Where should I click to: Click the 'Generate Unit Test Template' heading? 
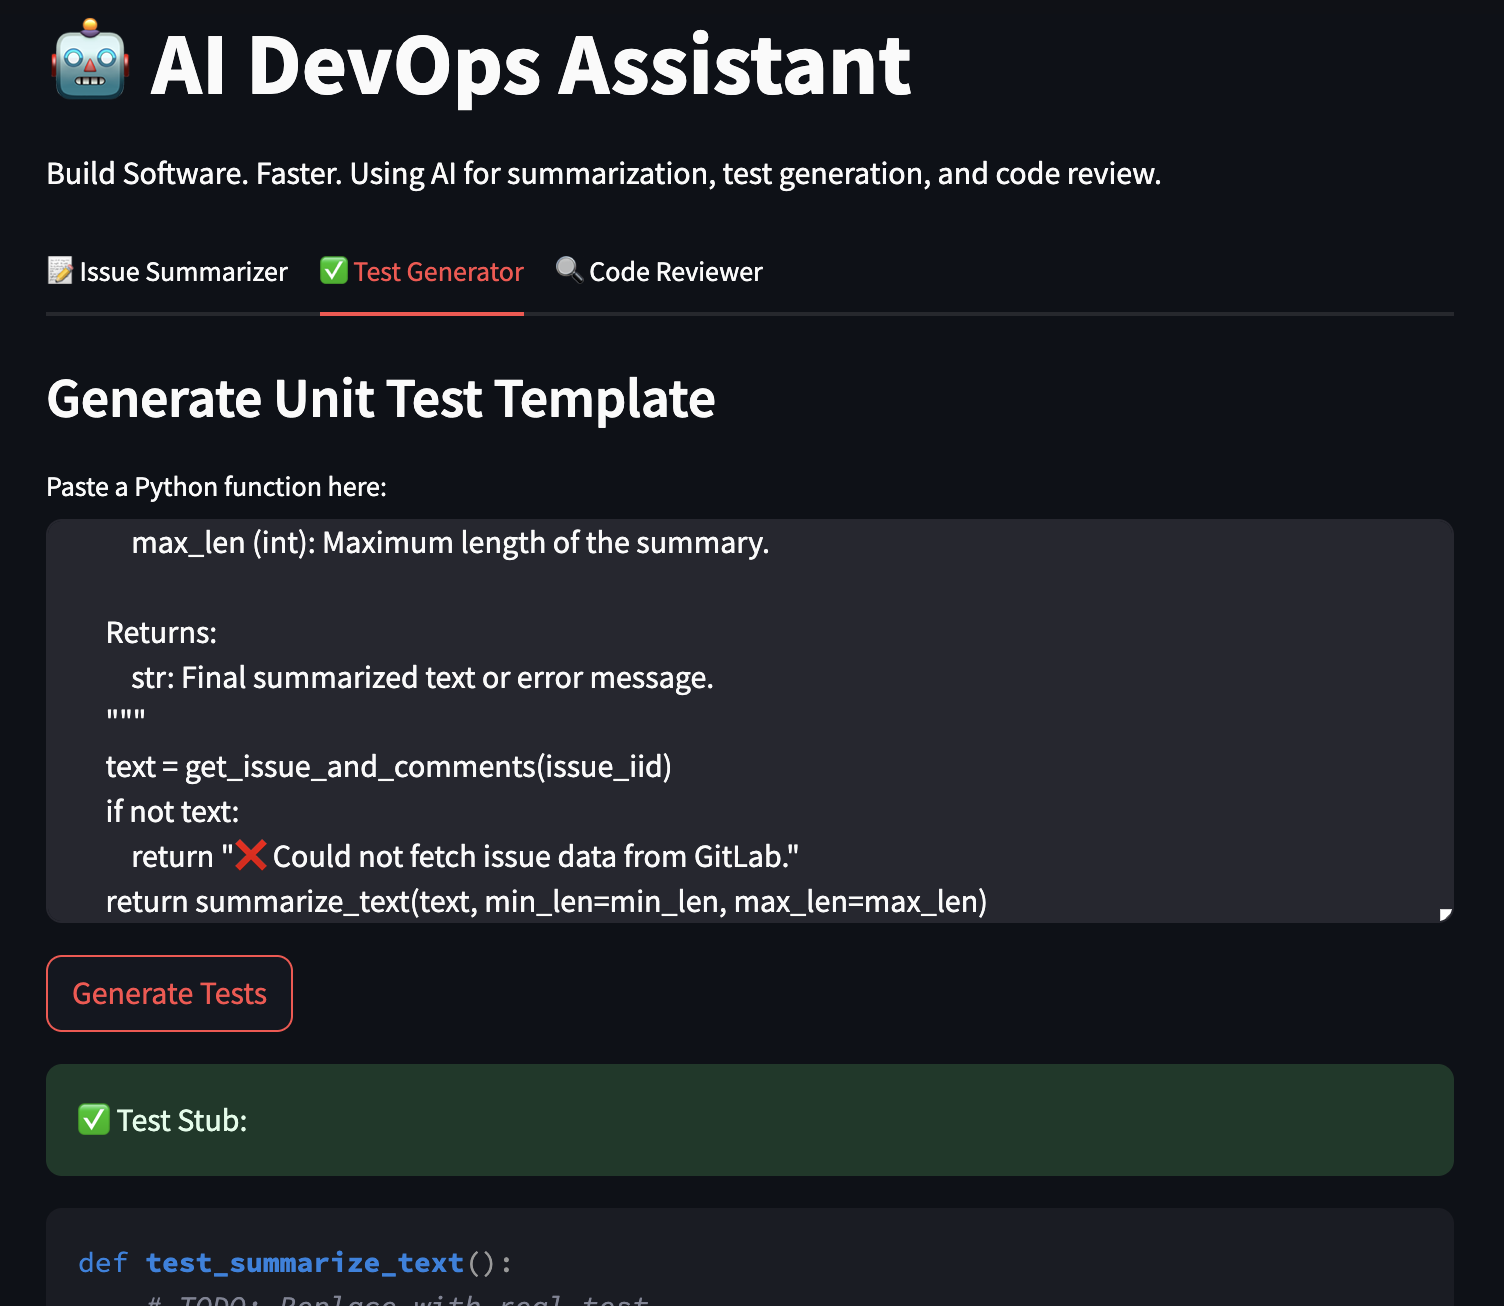tap(381, 399)
